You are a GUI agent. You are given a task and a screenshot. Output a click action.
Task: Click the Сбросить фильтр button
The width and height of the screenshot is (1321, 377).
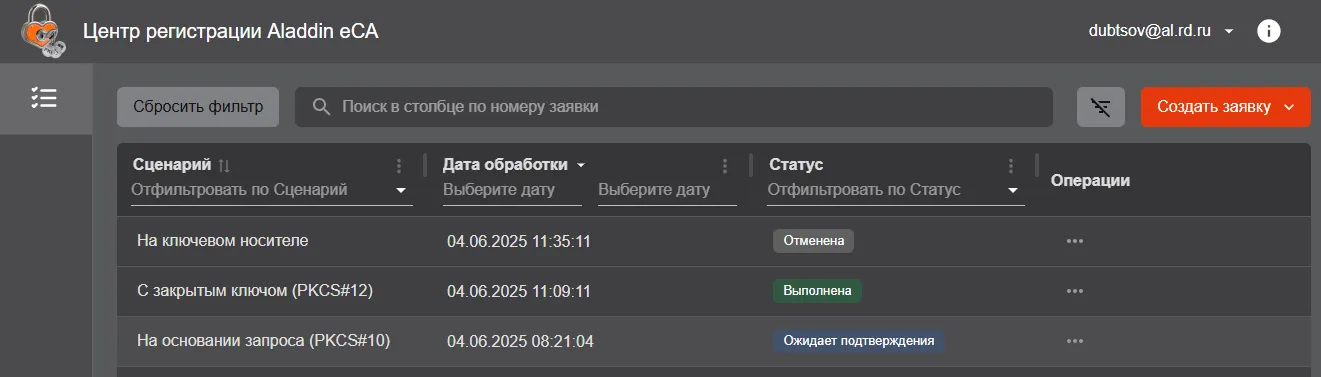click(x=198, y=107)
